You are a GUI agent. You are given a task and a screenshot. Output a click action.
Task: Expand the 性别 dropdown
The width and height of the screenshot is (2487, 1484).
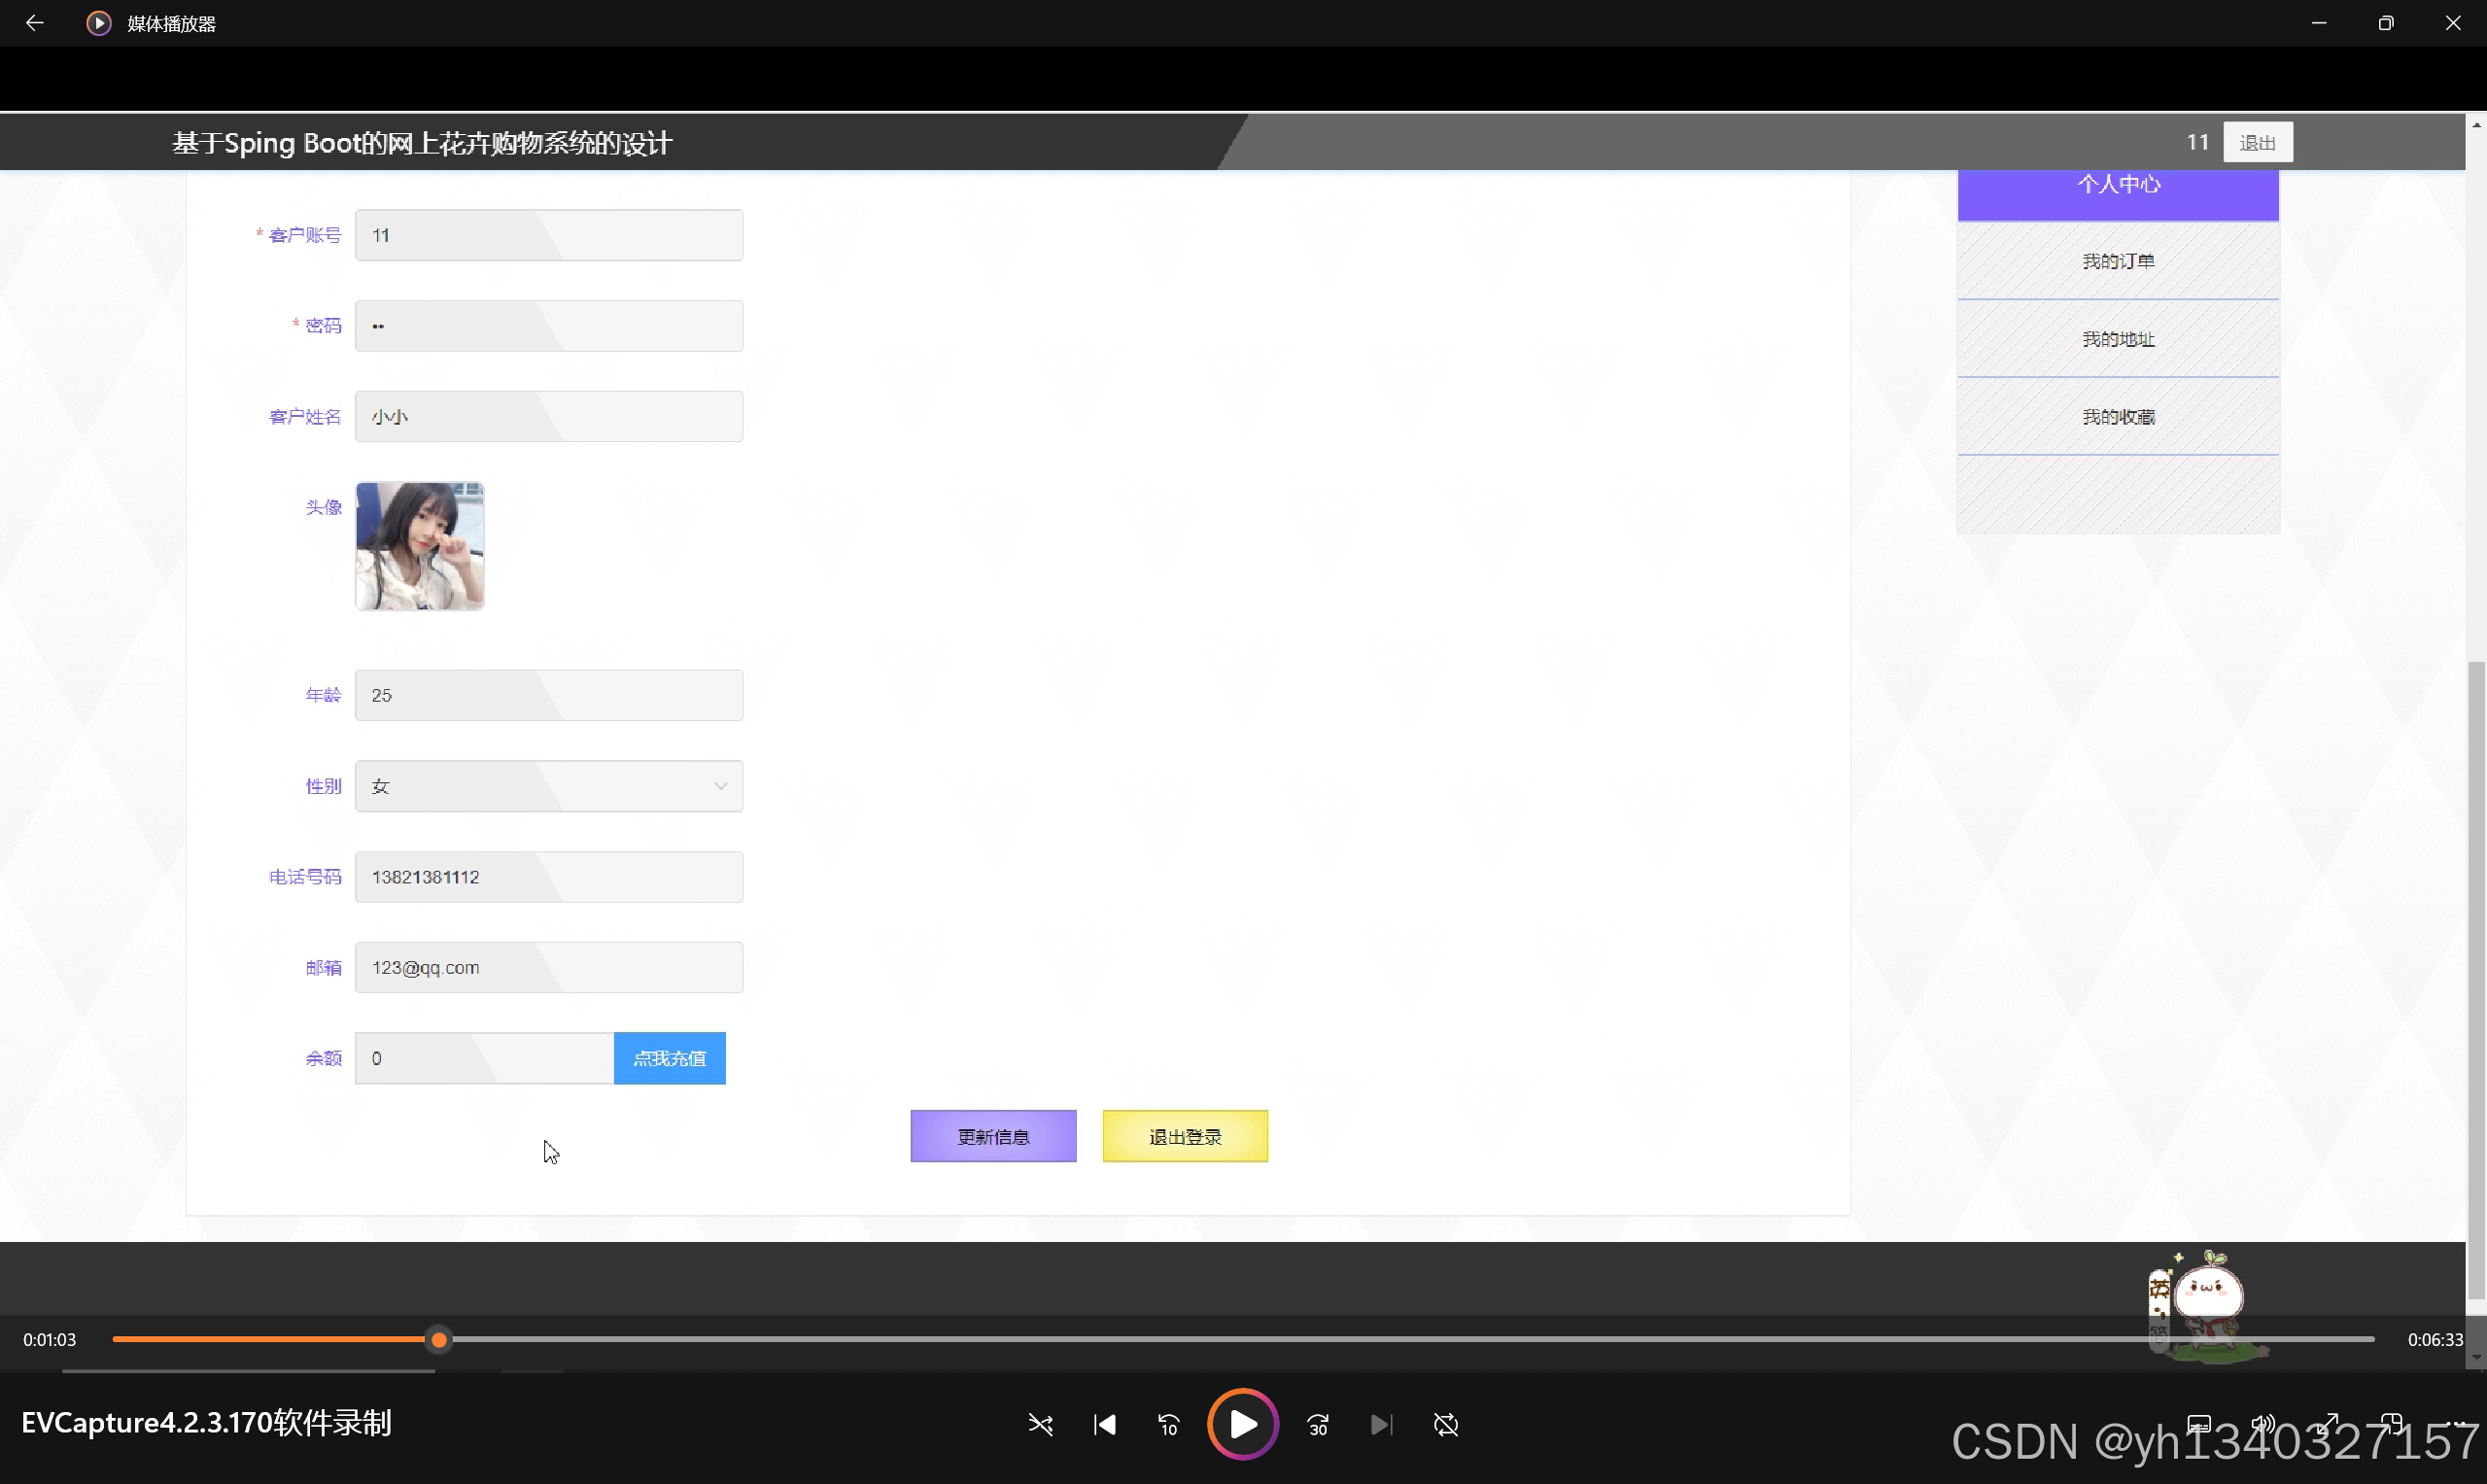549,786
